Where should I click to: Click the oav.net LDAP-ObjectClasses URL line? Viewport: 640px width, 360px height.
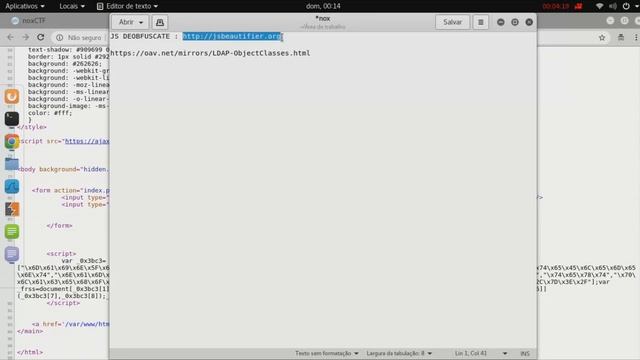[x=210, y=53]
